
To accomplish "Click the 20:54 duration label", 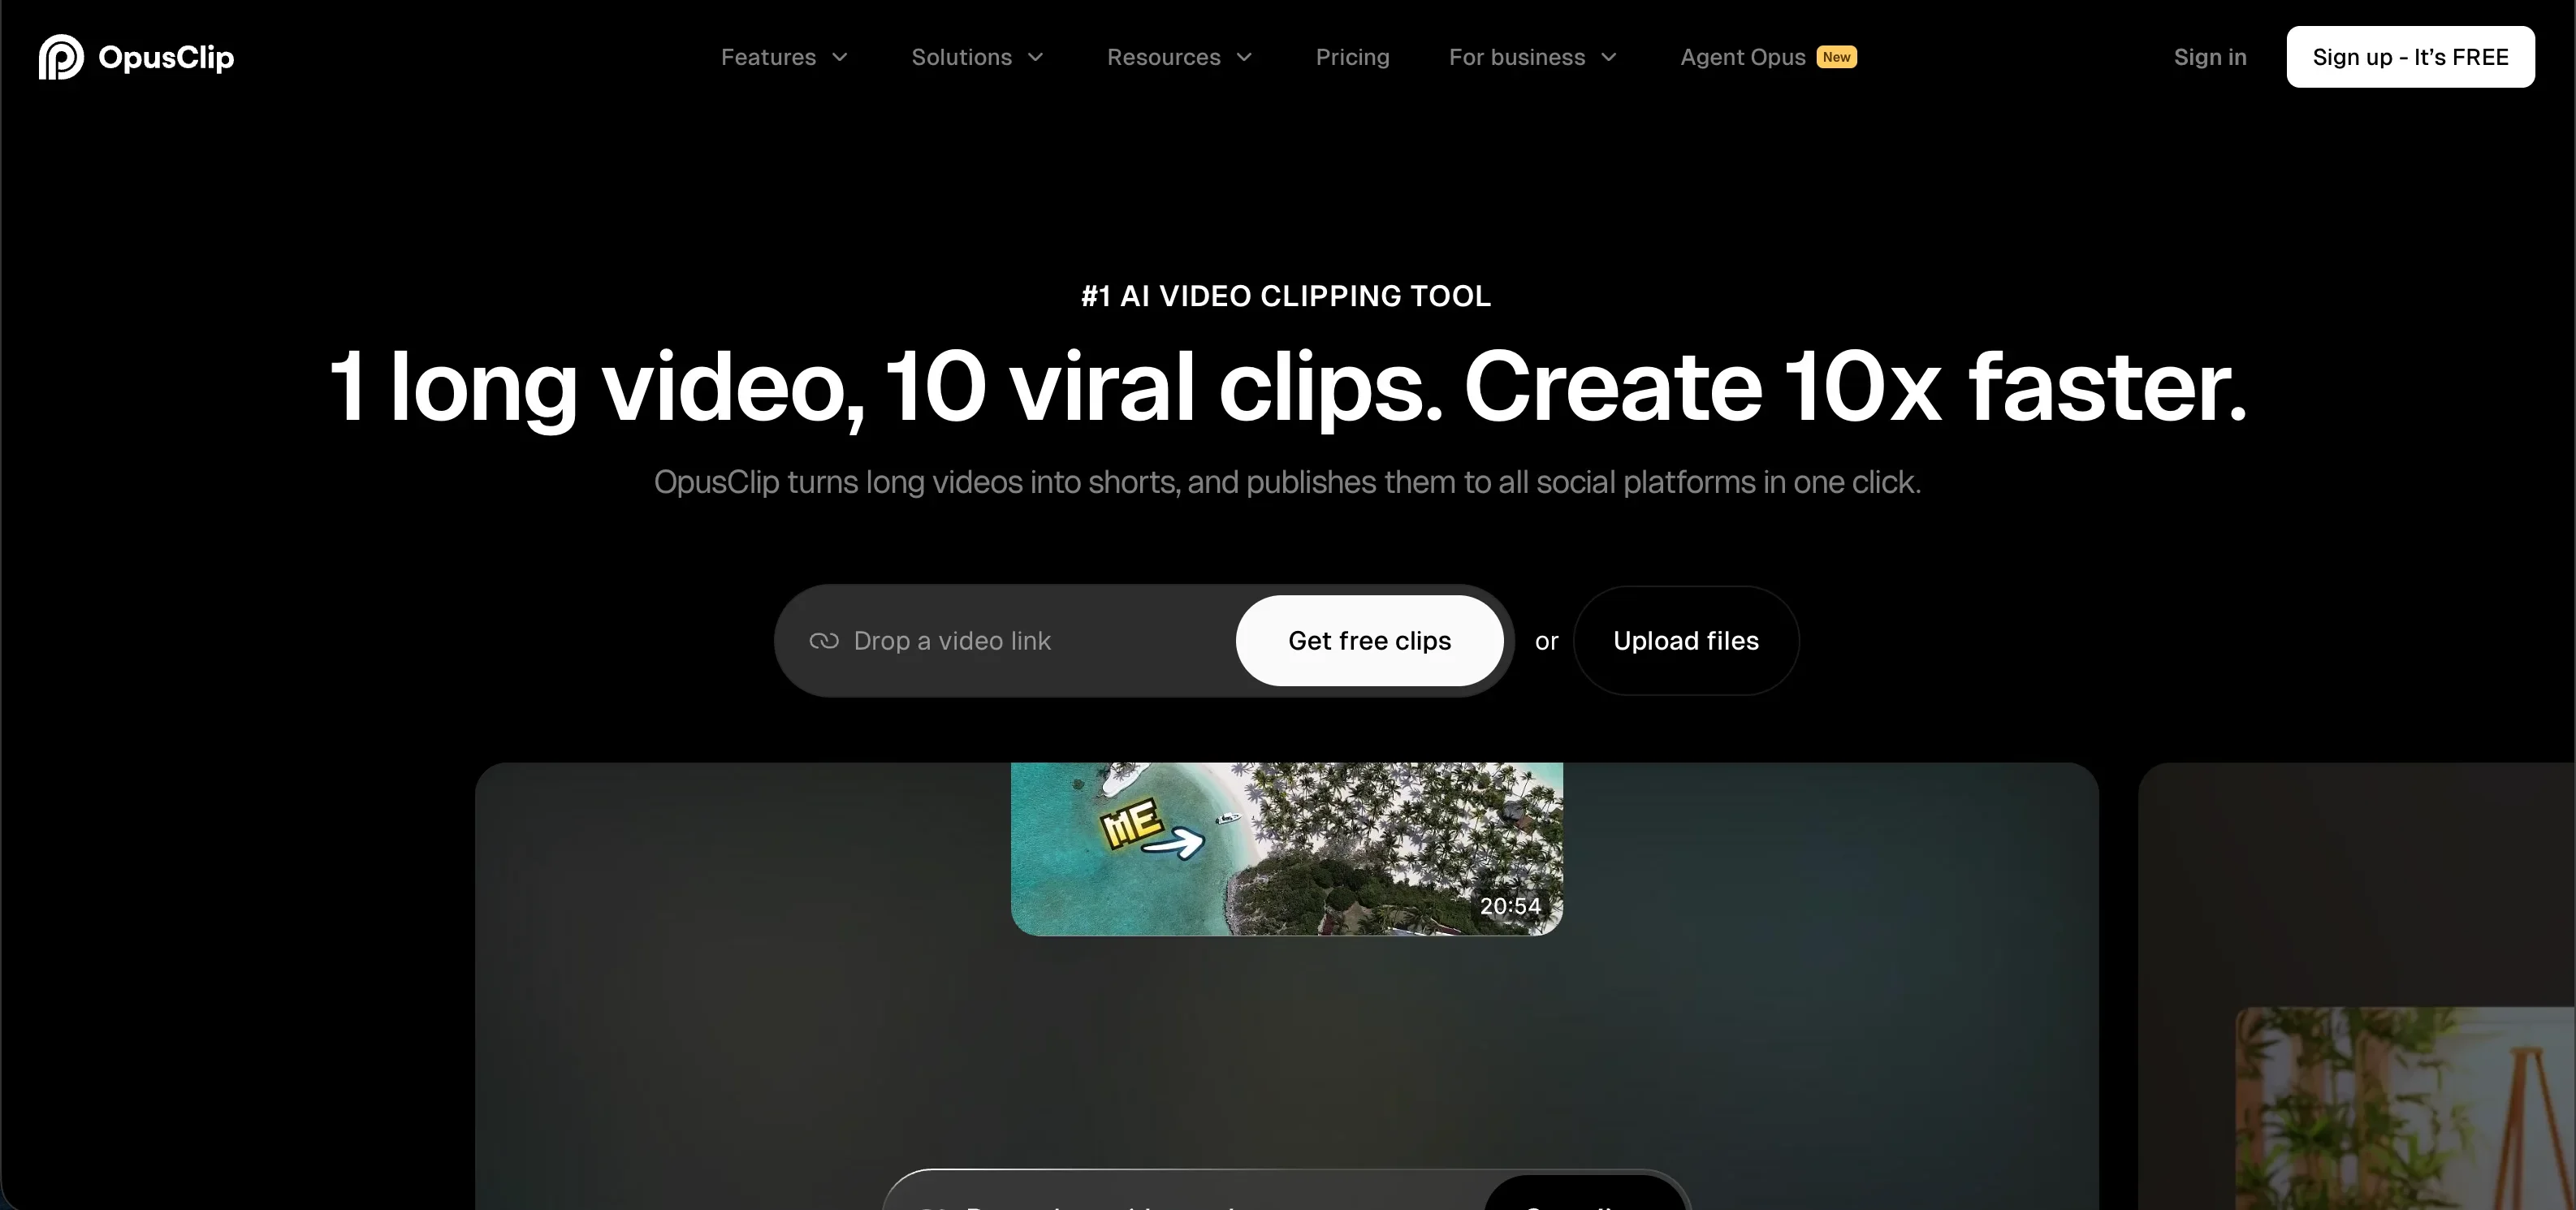I will tap(1510, 906).
